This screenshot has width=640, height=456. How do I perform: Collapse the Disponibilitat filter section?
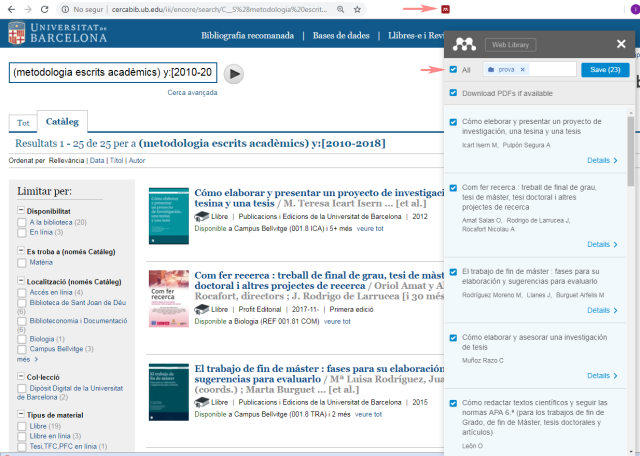click(x=21, y=211)
